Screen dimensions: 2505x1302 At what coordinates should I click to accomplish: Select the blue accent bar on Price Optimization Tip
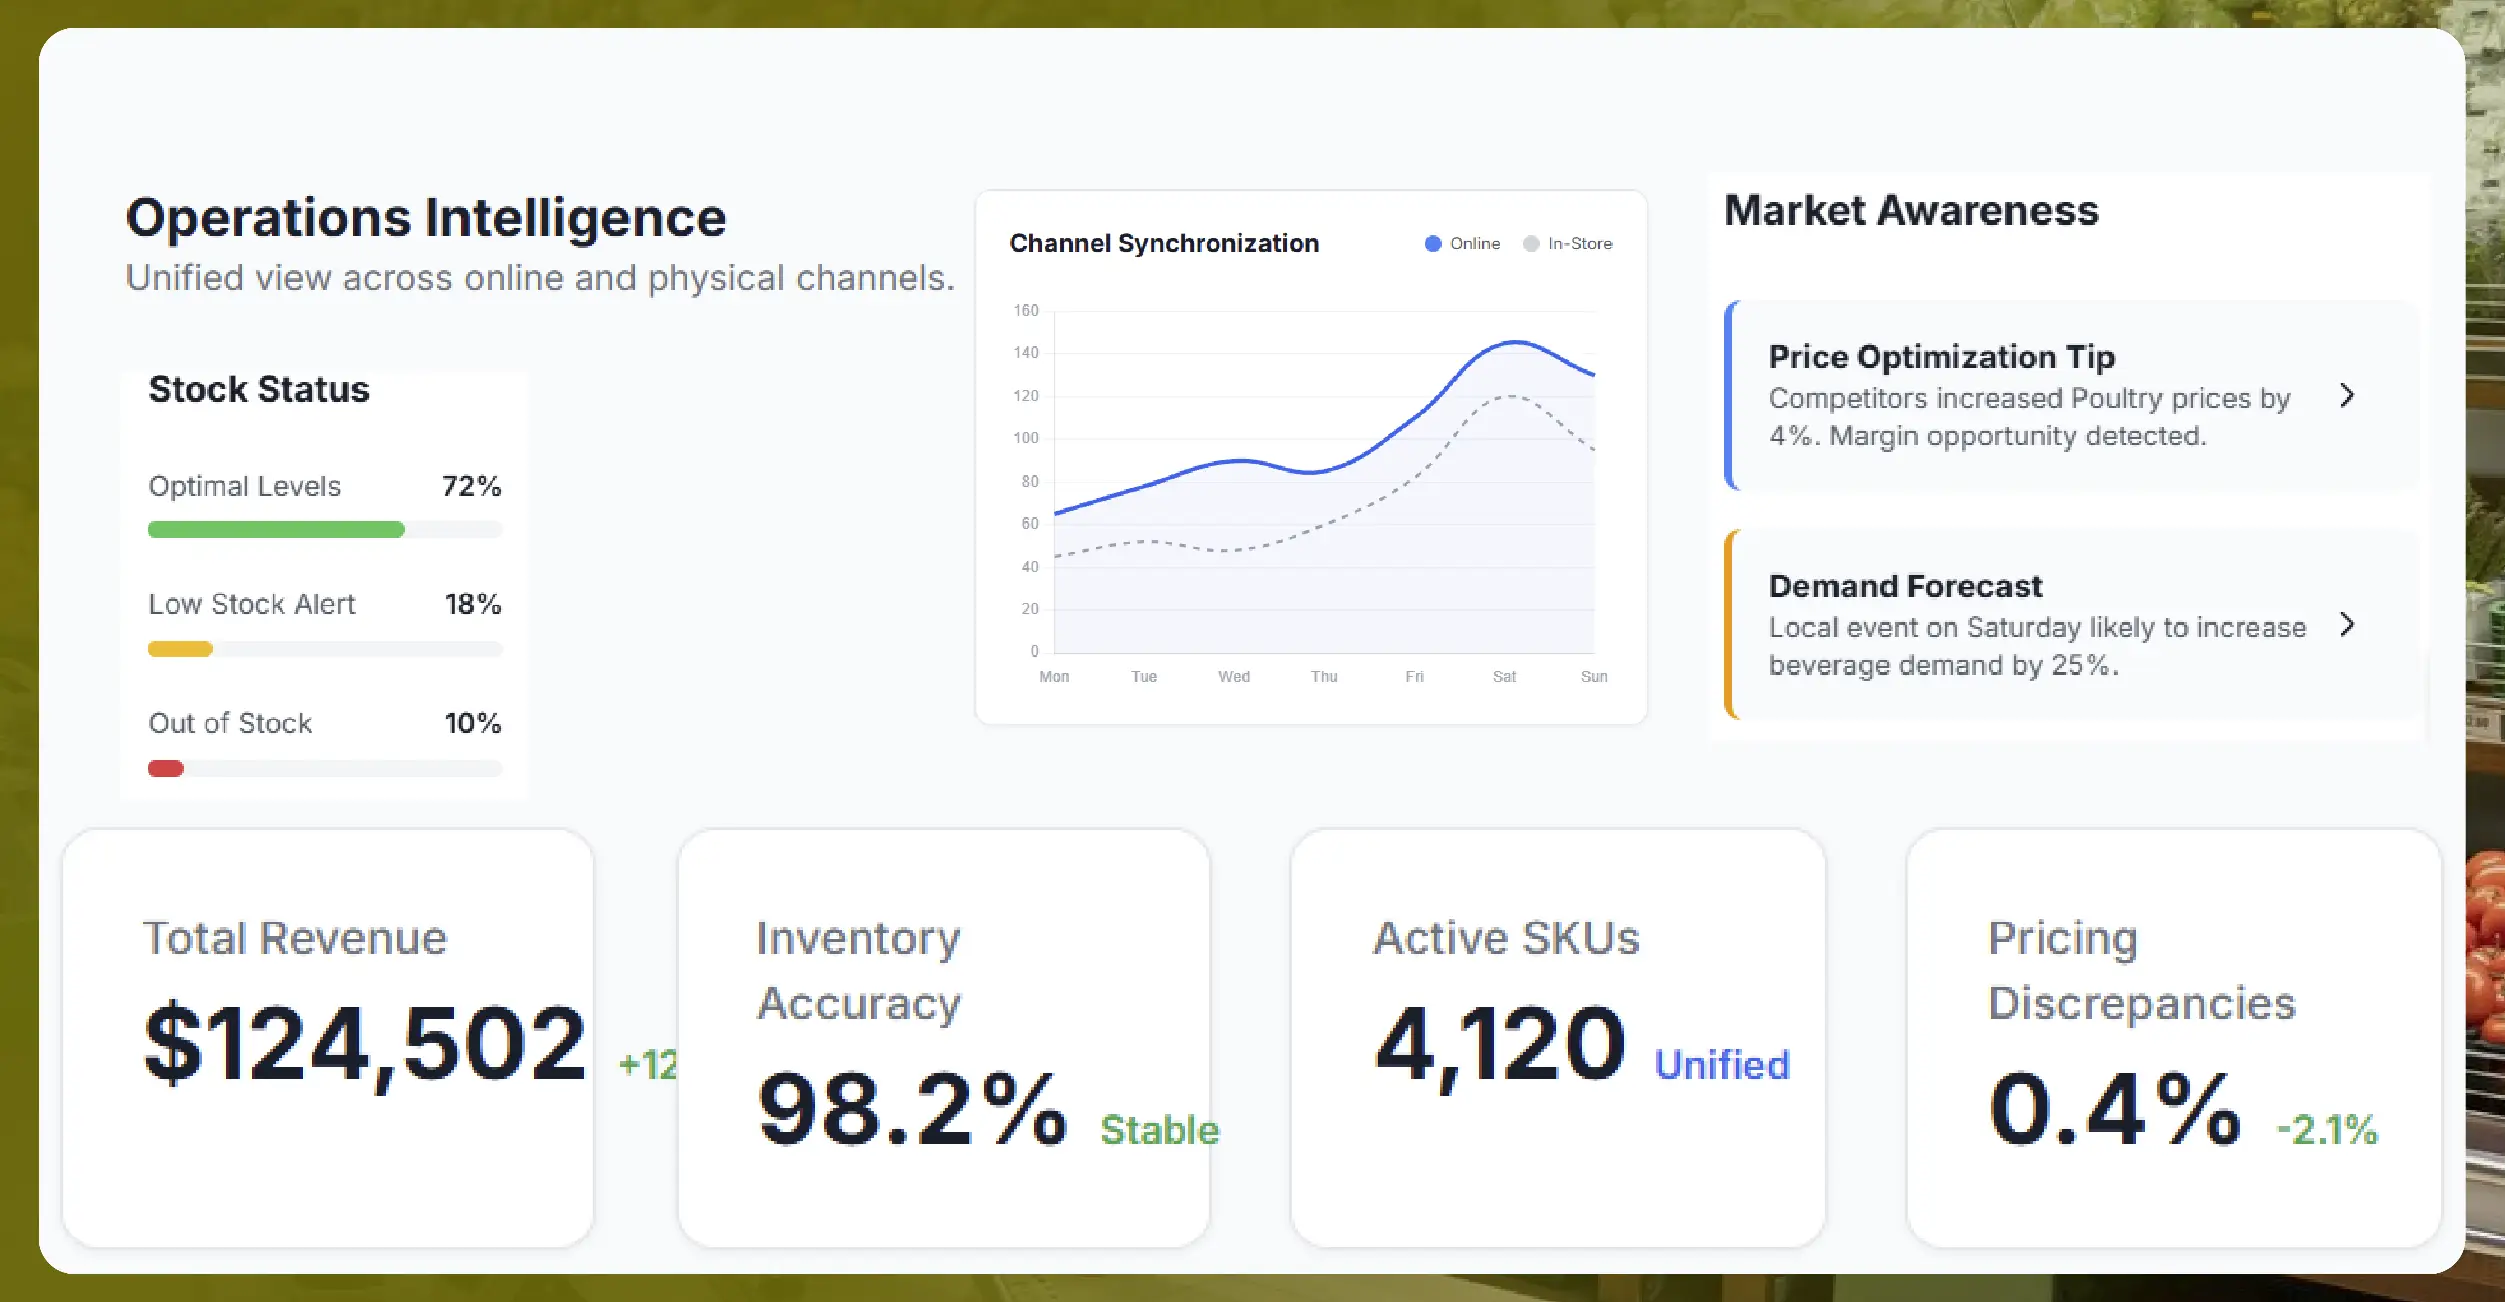tap(1729, 396)
